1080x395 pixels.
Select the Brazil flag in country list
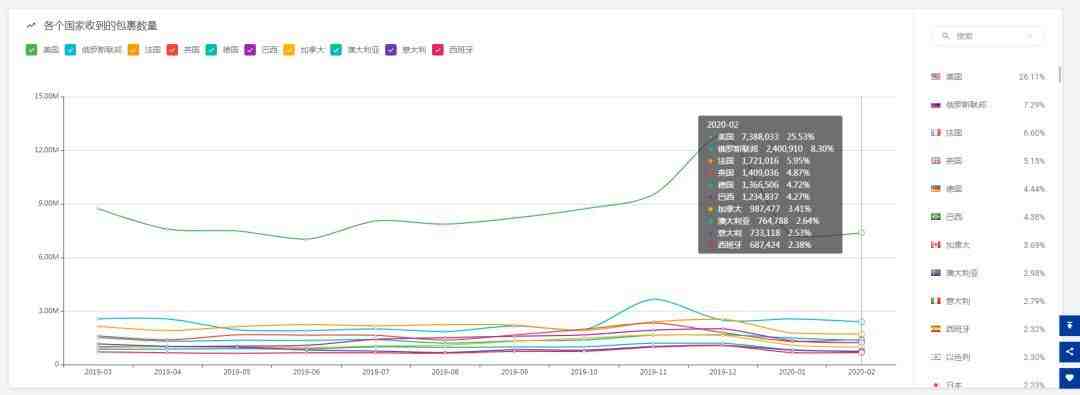click(935, 216)
